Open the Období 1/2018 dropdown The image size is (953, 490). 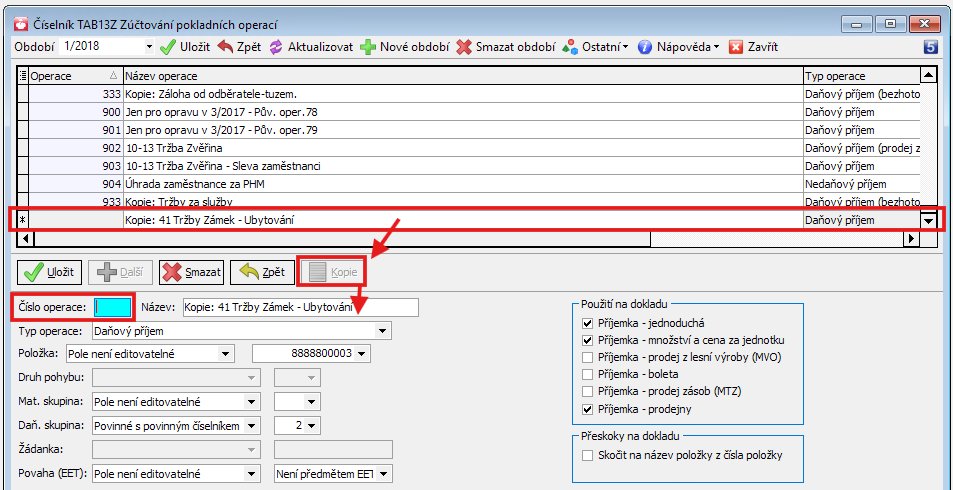[149, 47]
